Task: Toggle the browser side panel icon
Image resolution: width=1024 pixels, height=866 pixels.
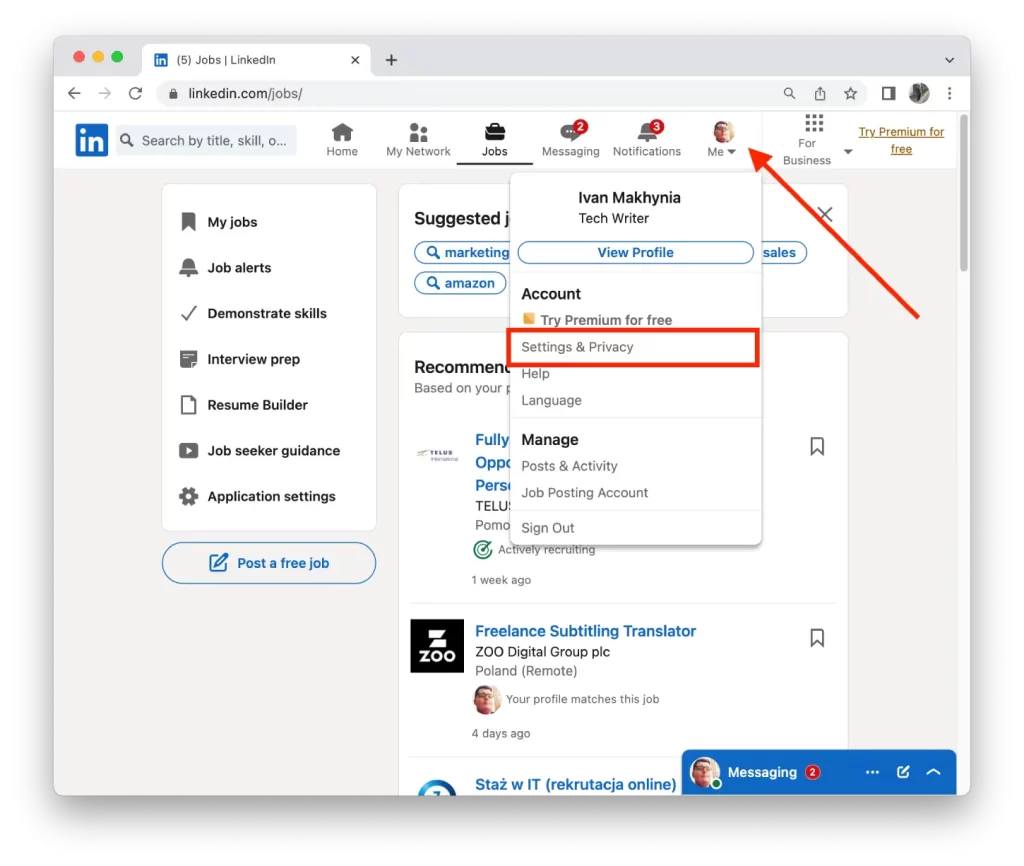Action: [888, 93]
